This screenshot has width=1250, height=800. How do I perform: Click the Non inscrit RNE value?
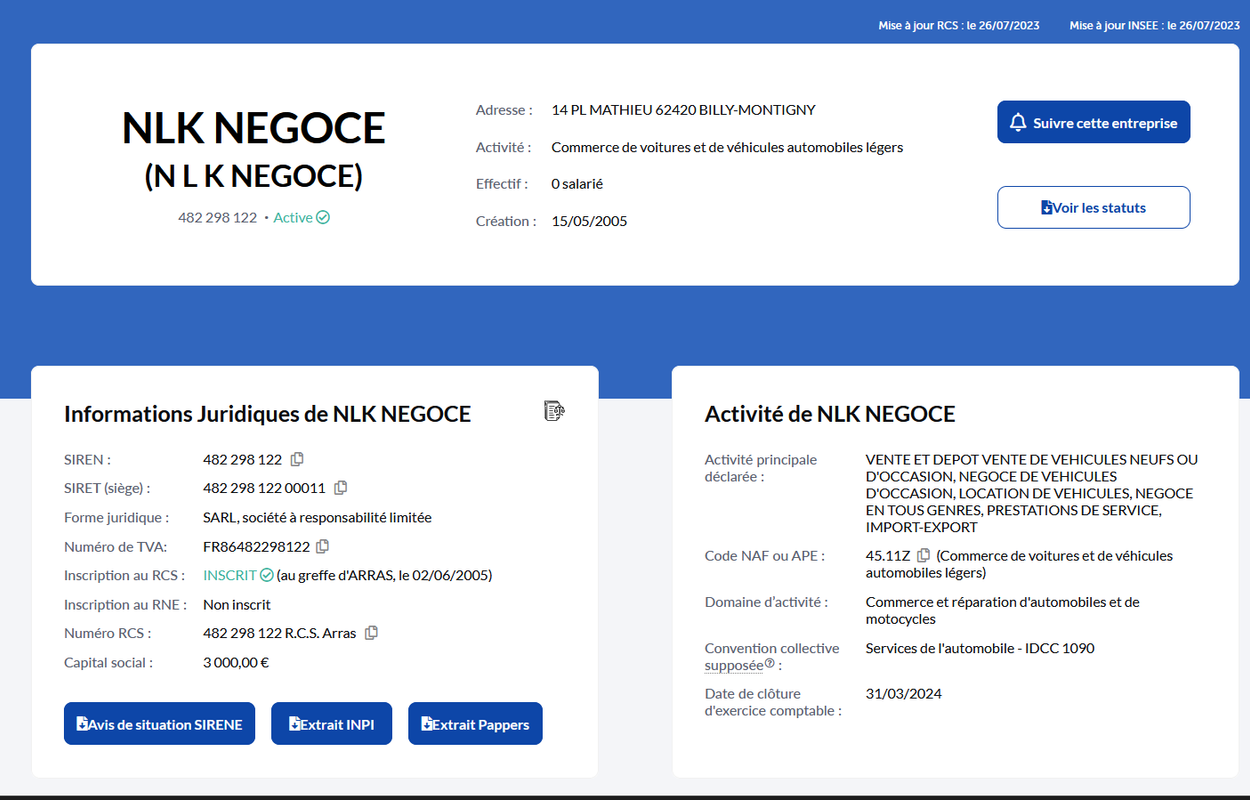click(237, 604)
